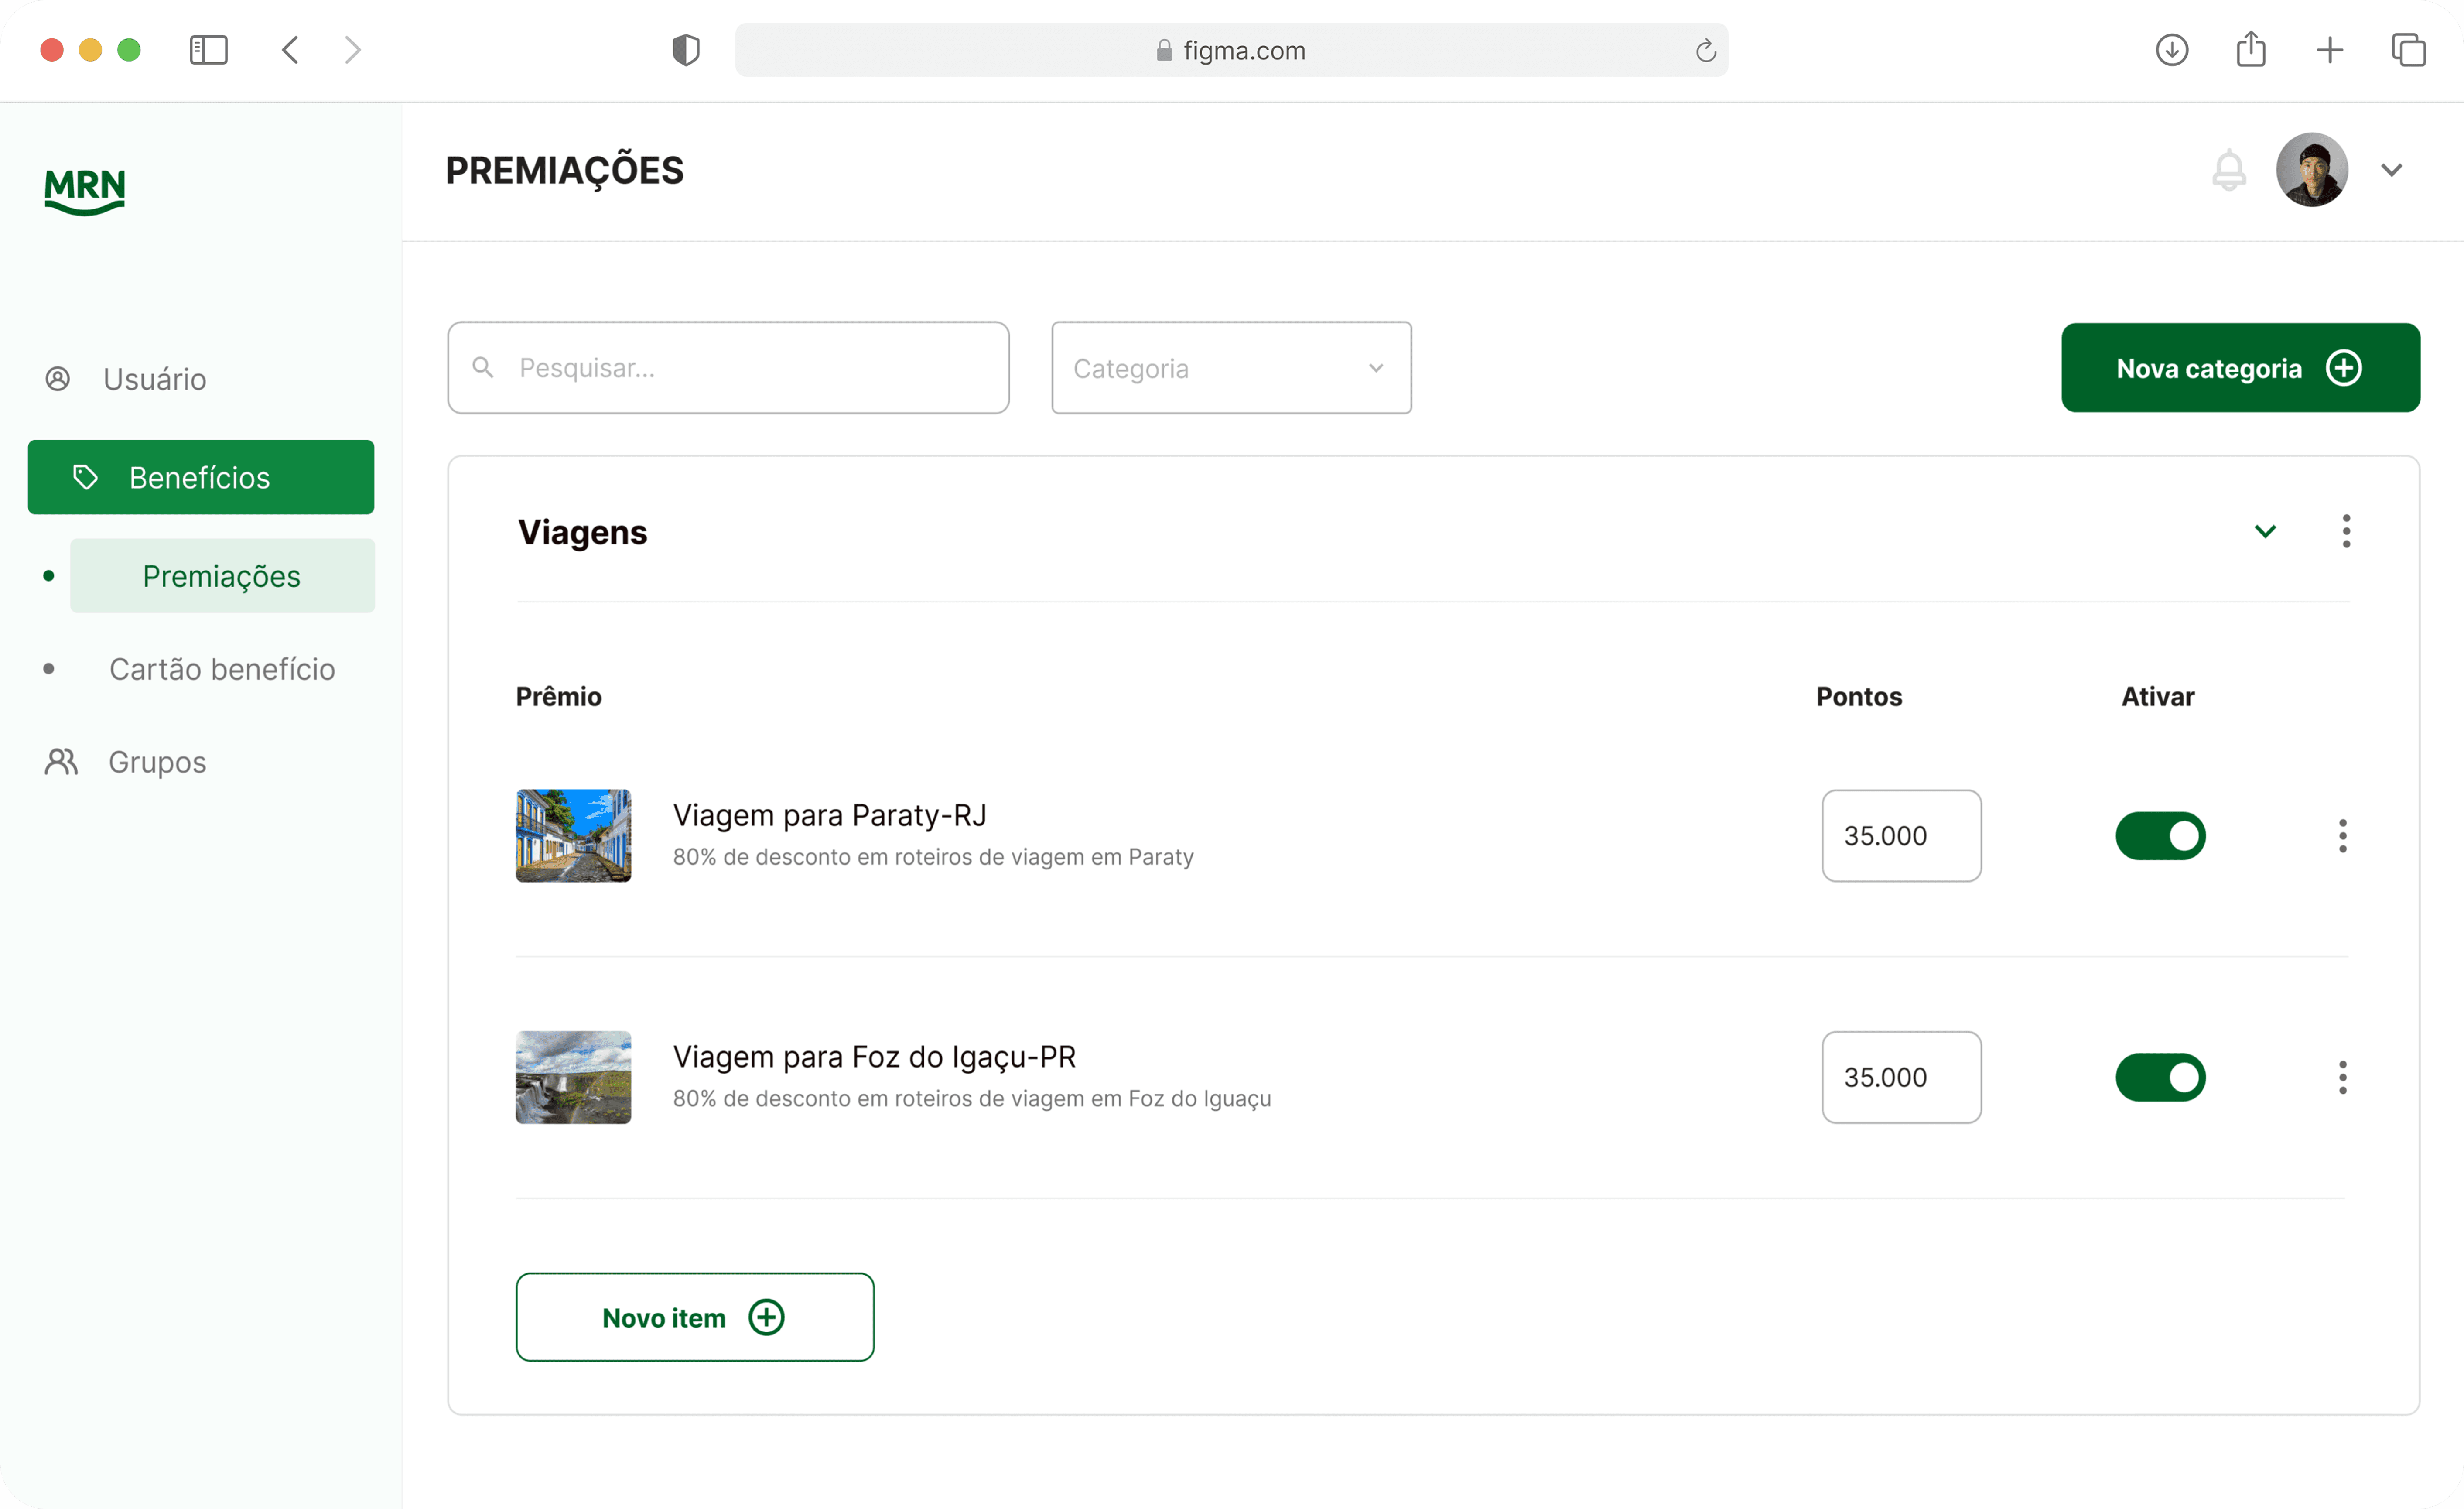Disable the Viagem para Paraty-RJ toggle
Image resolution: width=2464 pixels, height=1509 pixels.
(2160, 836)
